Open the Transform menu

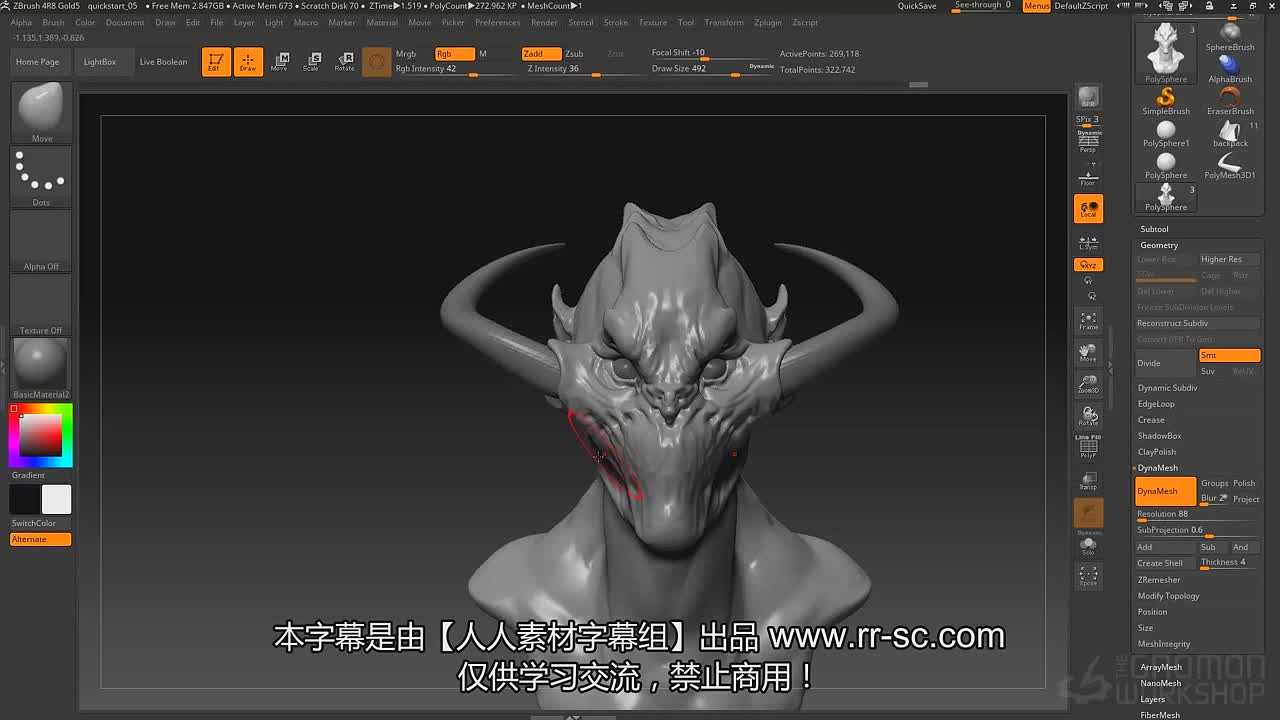tap(724, 22)
